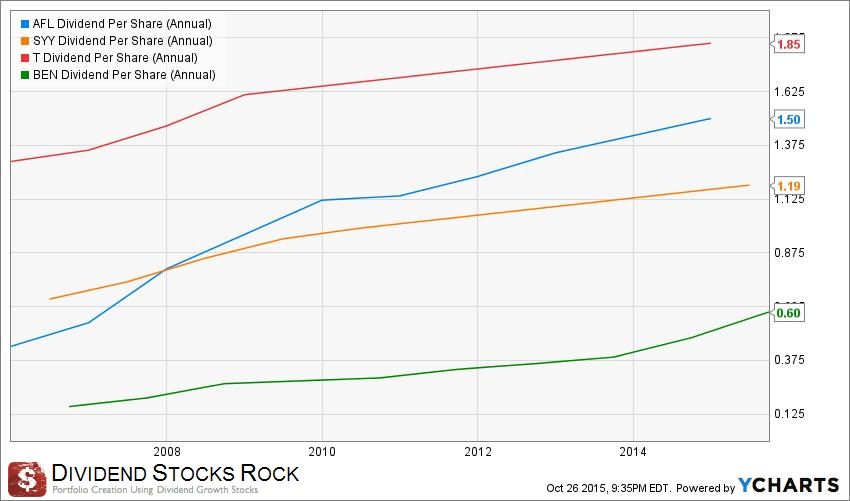The image size is (850, 501).
Task: Click the green BEN legend color square
Action: tap(24, 75)
